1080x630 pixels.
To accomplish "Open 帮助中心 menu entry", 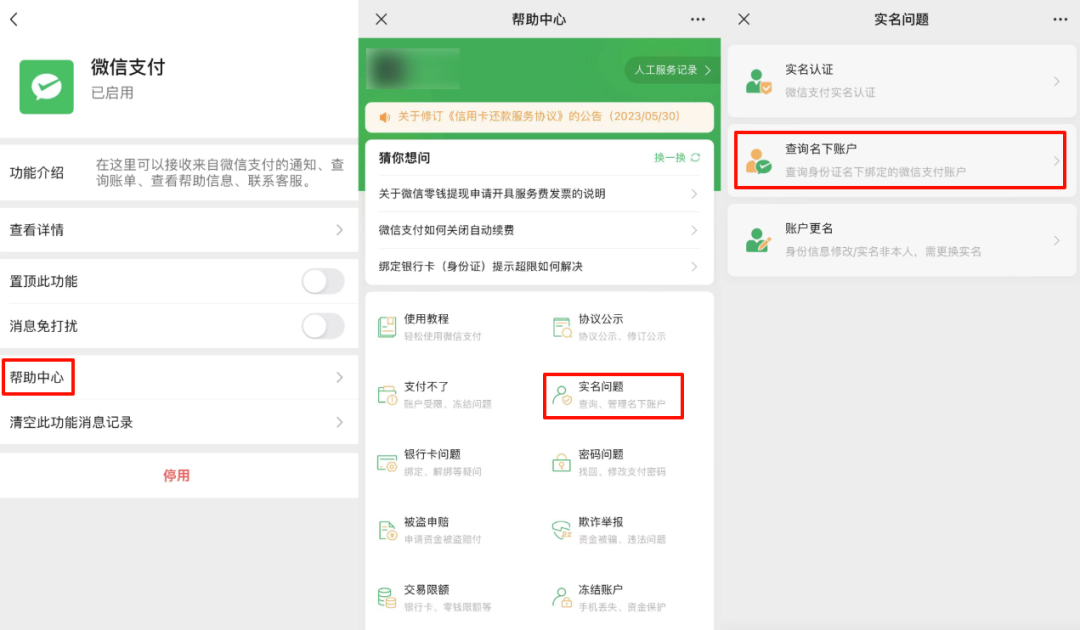I will [x=179, y=377].
